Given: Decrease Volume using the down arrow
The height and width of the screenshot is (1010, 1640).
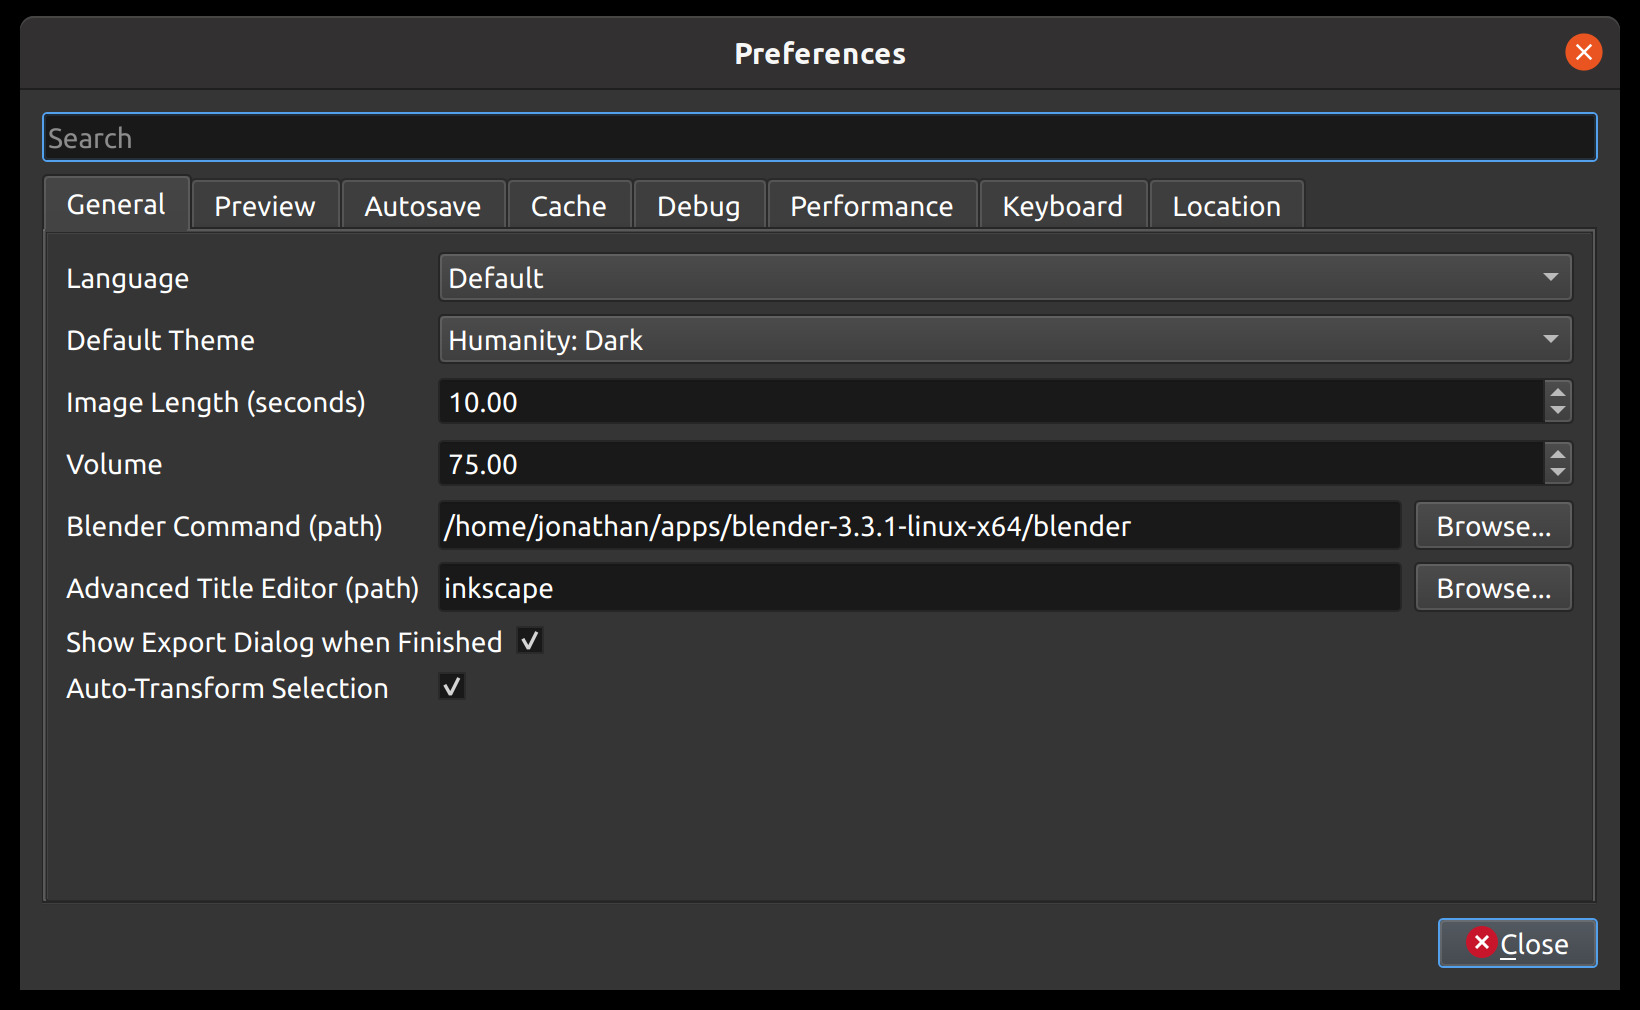Looking at the screenshot, I should pos(1557,473).
